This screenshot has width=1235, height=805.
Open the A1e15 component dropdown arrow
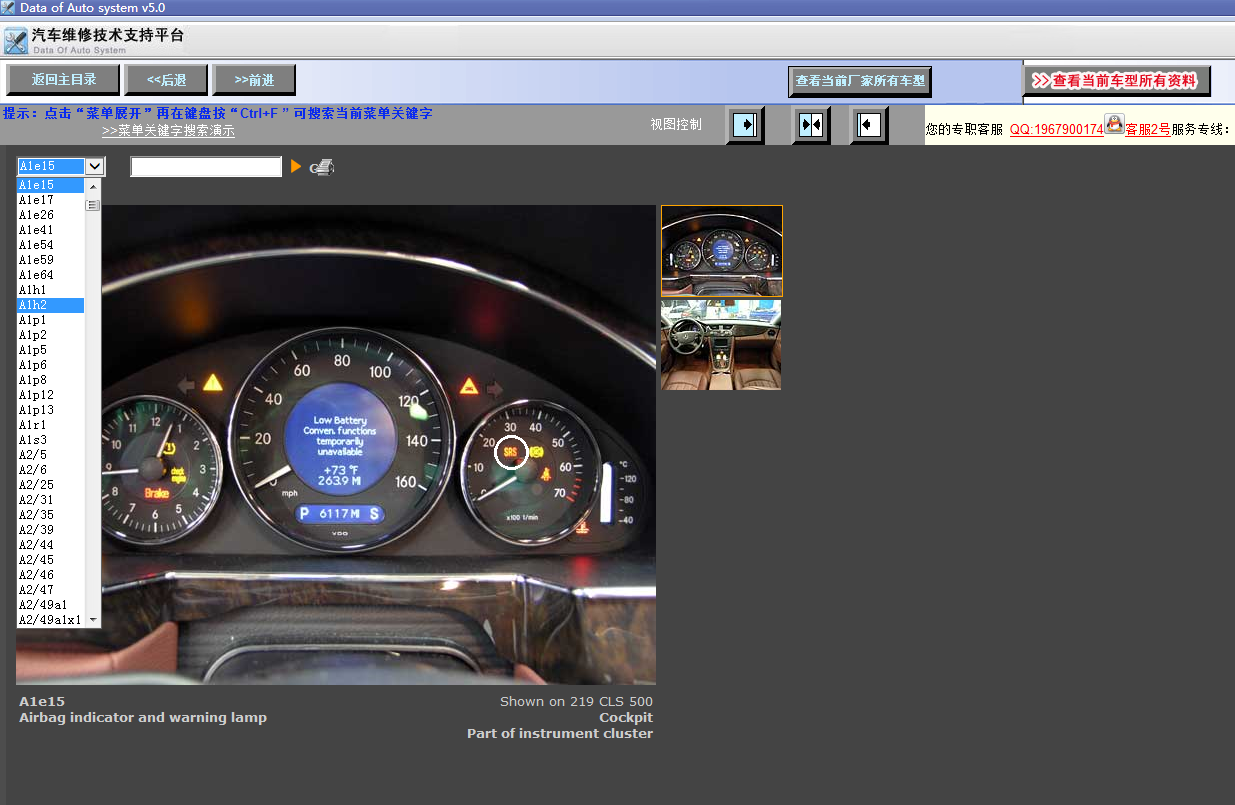pyautogui.click(x=95, y=166)
